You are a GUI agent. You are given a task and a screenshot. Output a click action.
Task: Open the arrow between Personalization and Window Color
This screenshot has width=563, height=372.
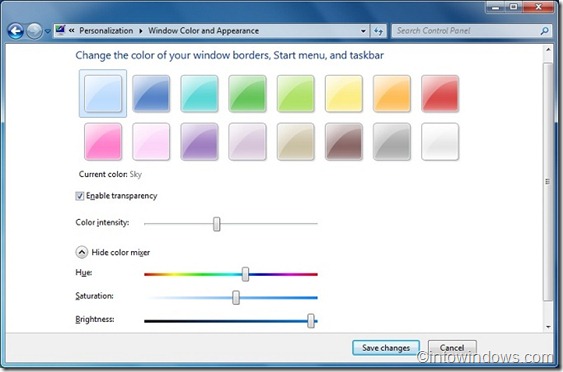pos(141,31)
